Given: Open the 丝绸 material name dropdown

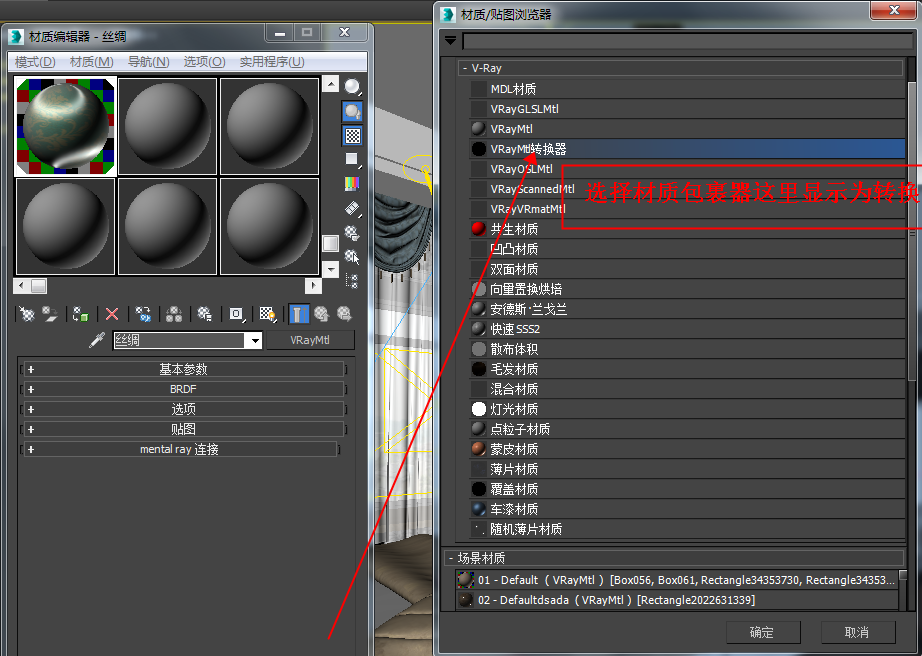Looking at the screenshot, I should [x=255, y=340].
